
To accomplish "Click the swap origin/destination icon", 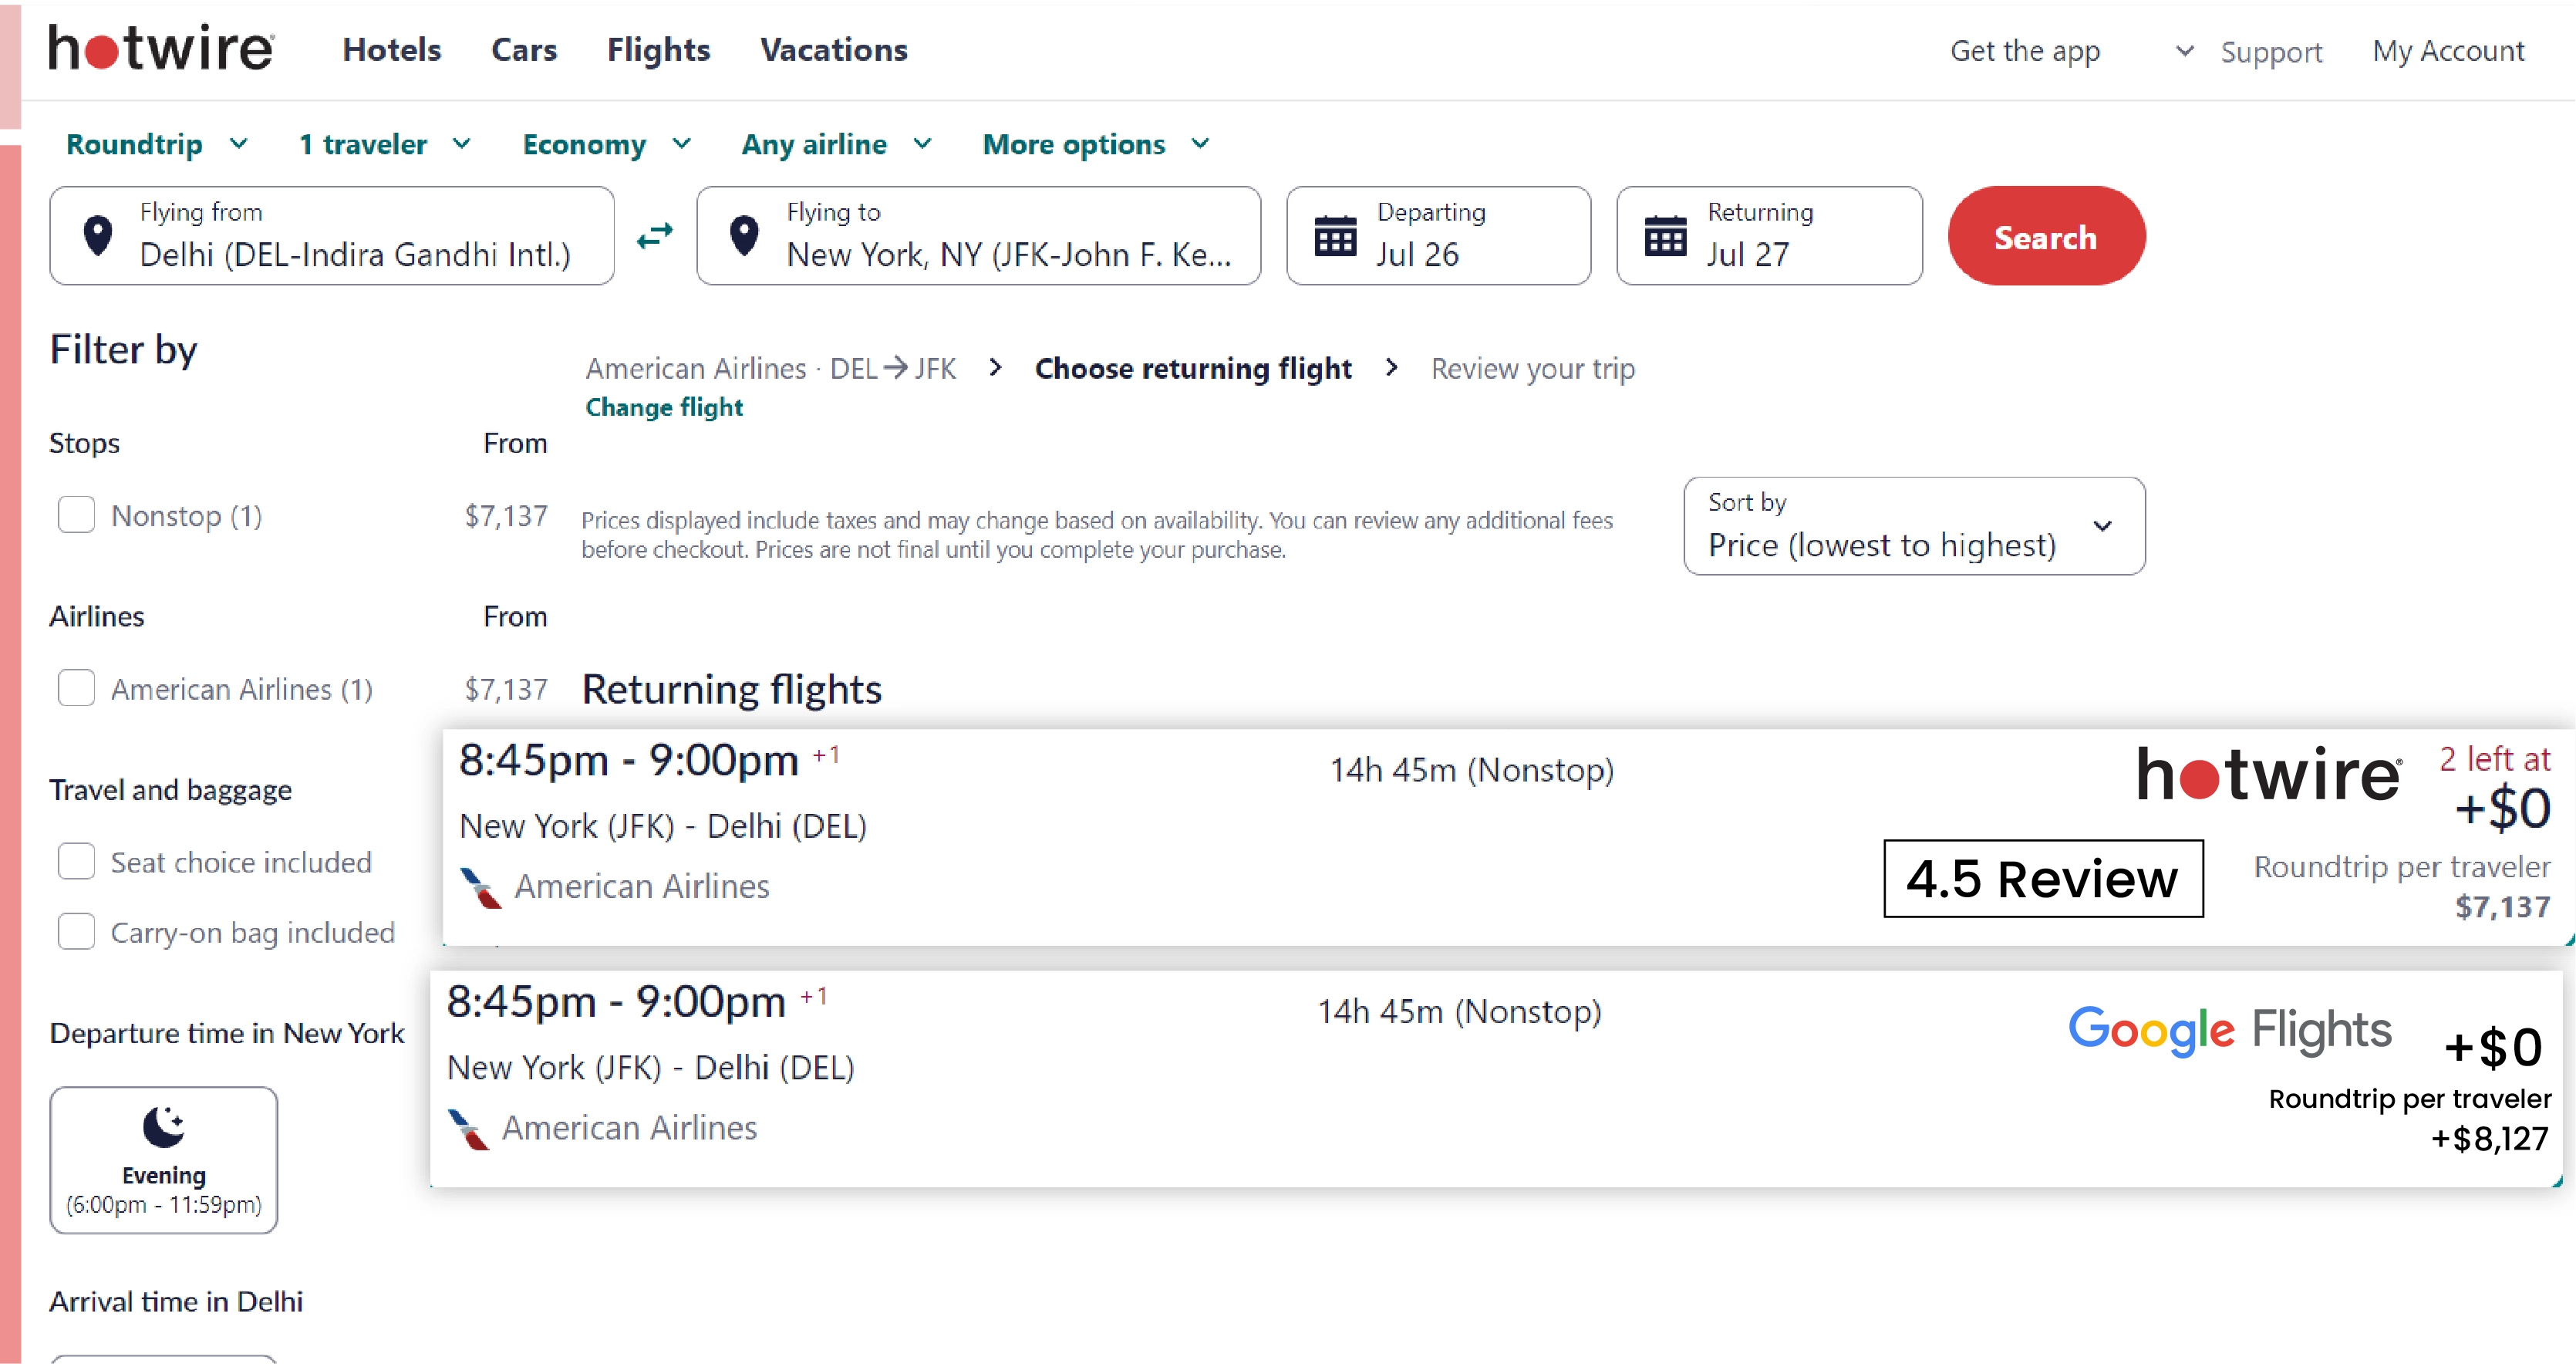I will (654, 237).
